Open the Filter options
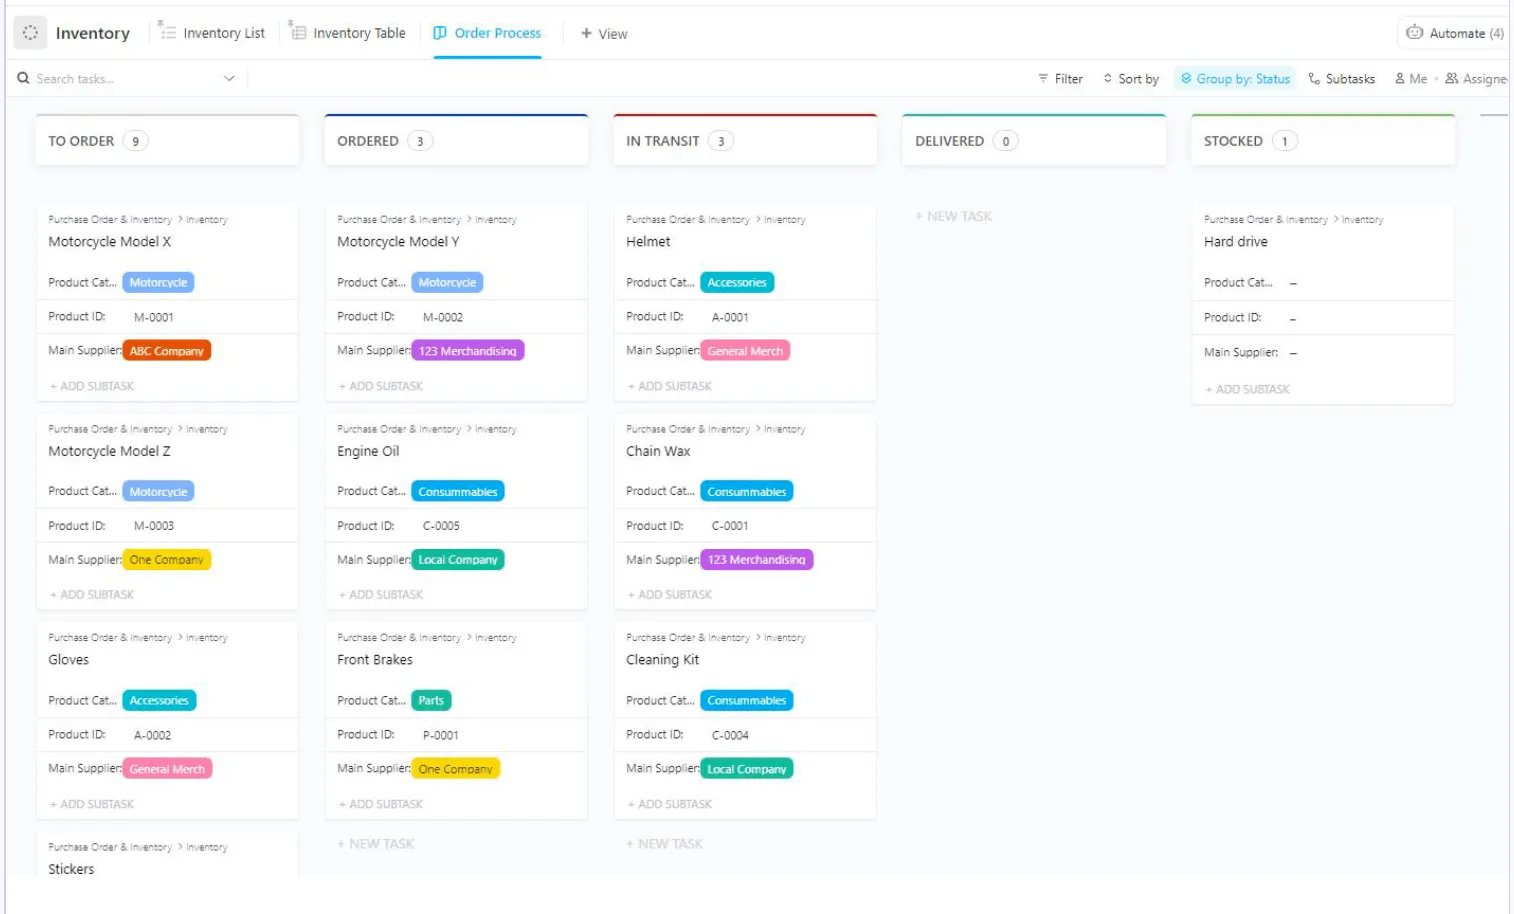 point(1060,78)
